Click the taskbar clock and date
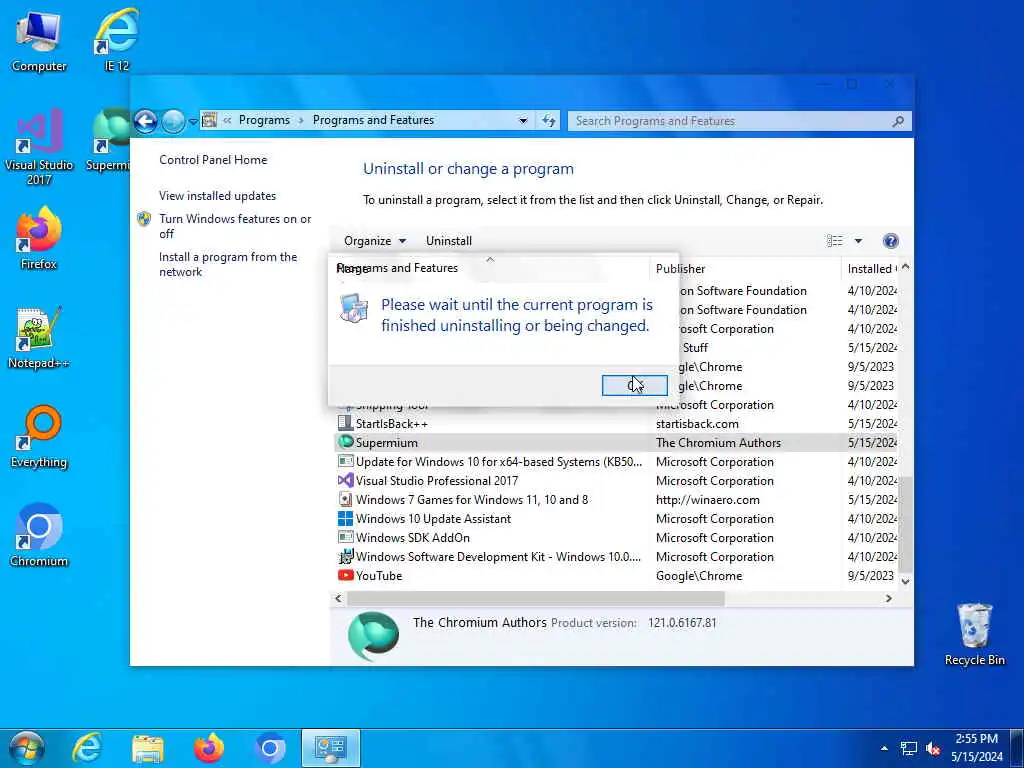Image resolution: width=1024 pixels, height=768 pixels. 977,748
